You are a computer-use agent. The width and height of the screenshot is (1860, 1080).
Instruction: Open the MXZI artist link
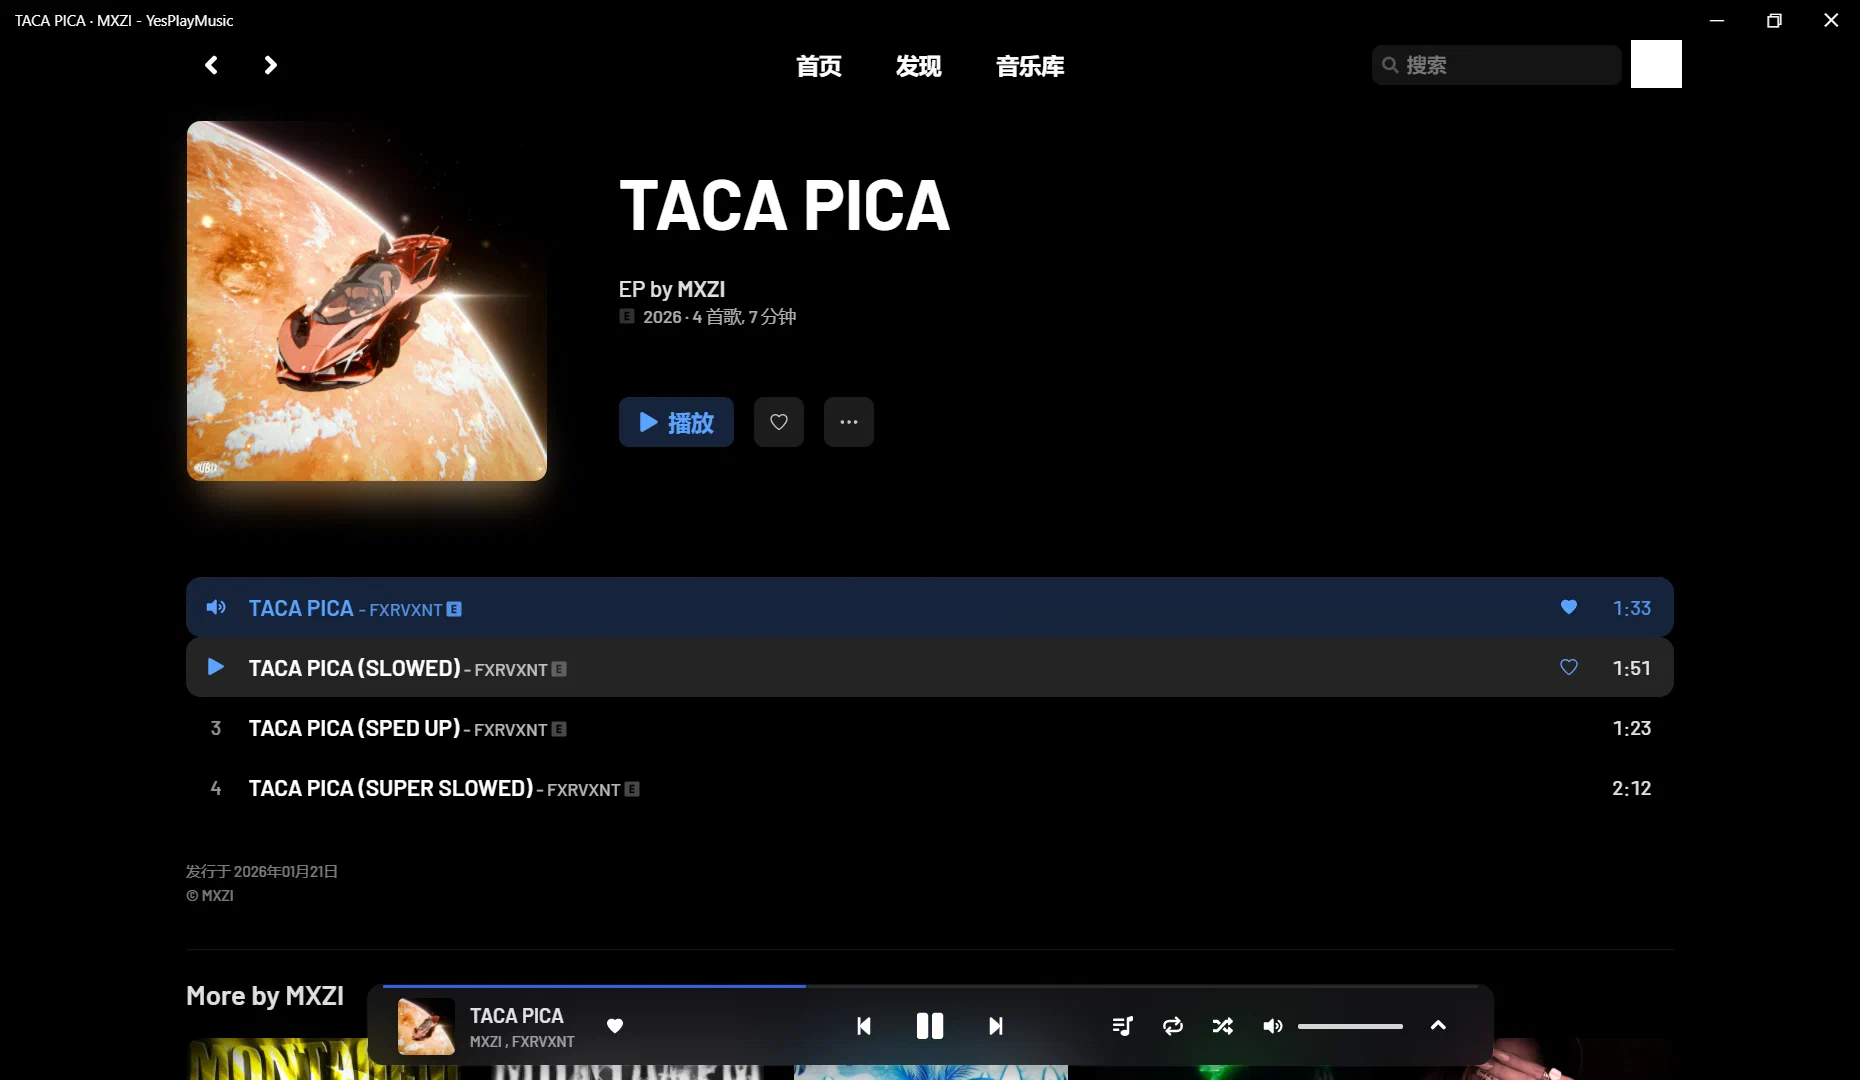coord(701,289)
